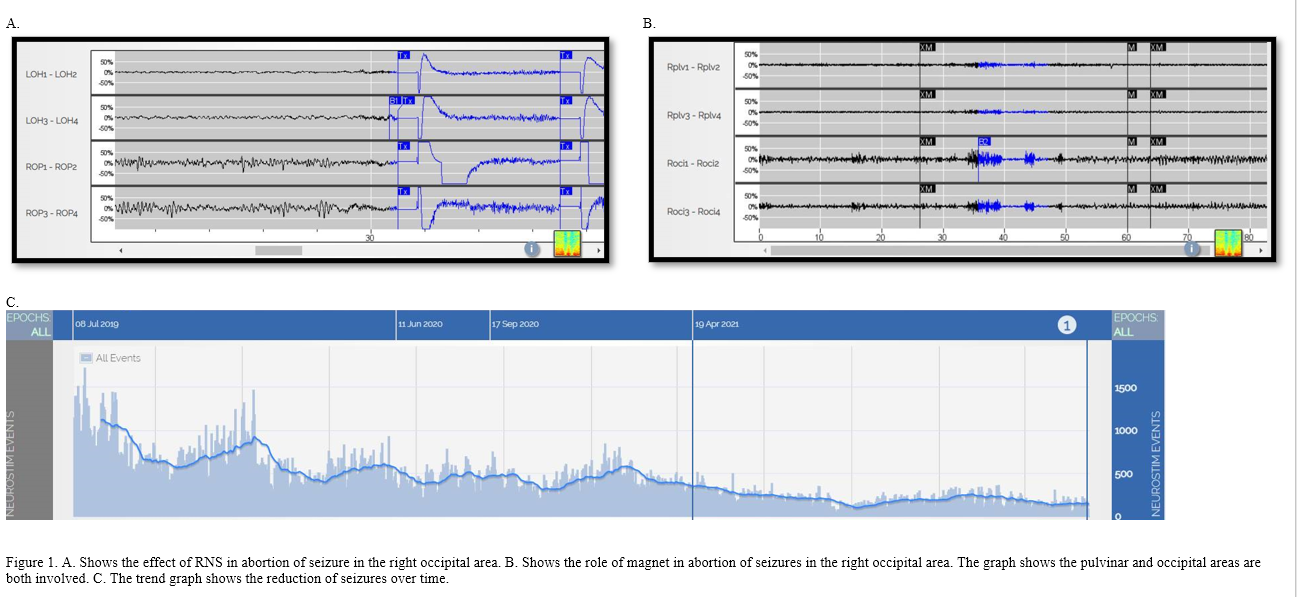The width and height of the screenshot is (1297, 597).
Task: Click the info icon in panel B
Action: click(x=1192, y=249)
